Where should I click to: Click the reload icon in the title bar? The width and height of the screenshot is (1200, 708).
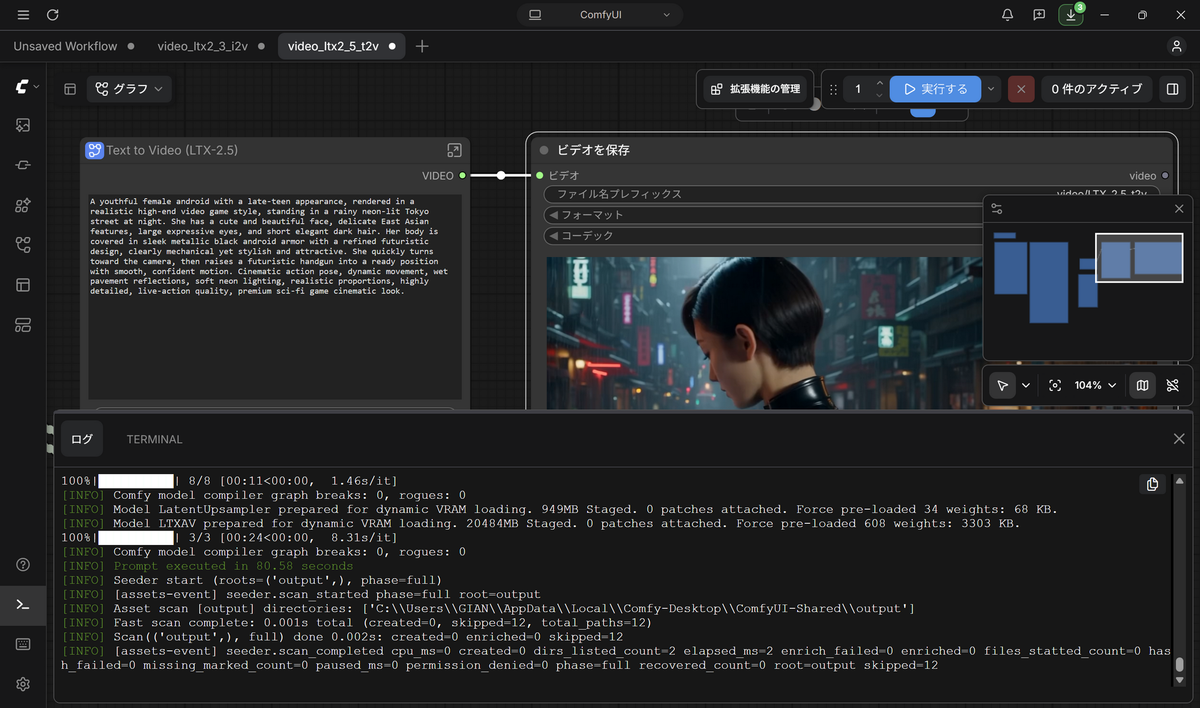click(52, 15)
